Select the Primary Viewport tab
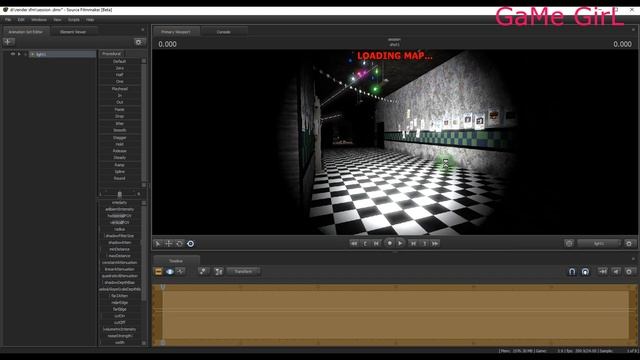 click(x=176, y=32)
